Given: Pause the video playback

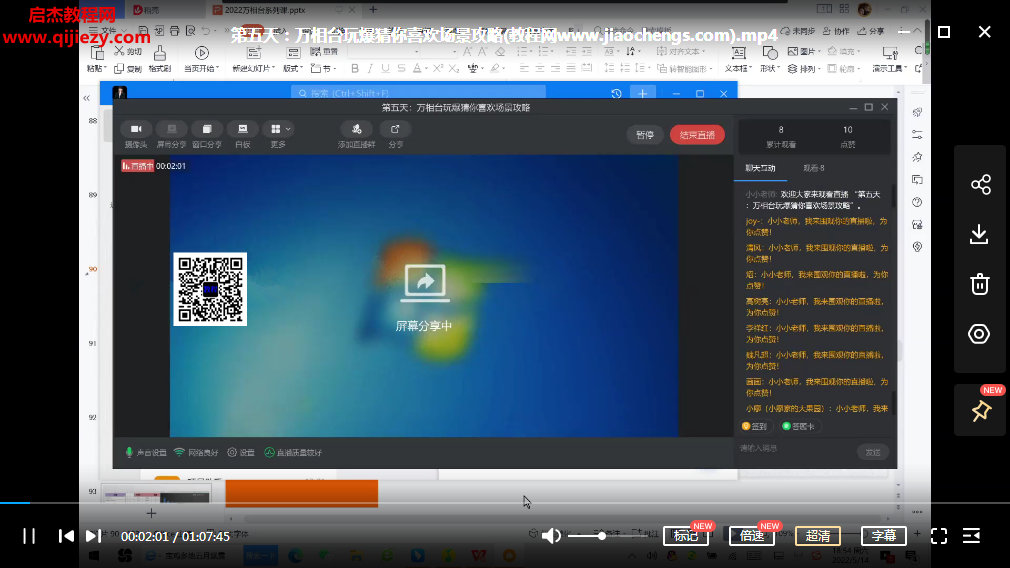Looking at the screenshot, I should click(x=29, y=536).
